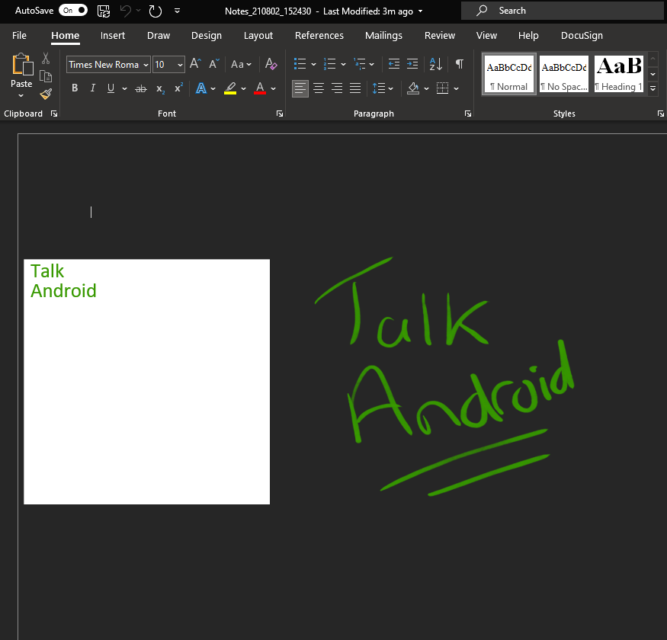
Task: Click the Undo arrow
Action: point(125,11)
